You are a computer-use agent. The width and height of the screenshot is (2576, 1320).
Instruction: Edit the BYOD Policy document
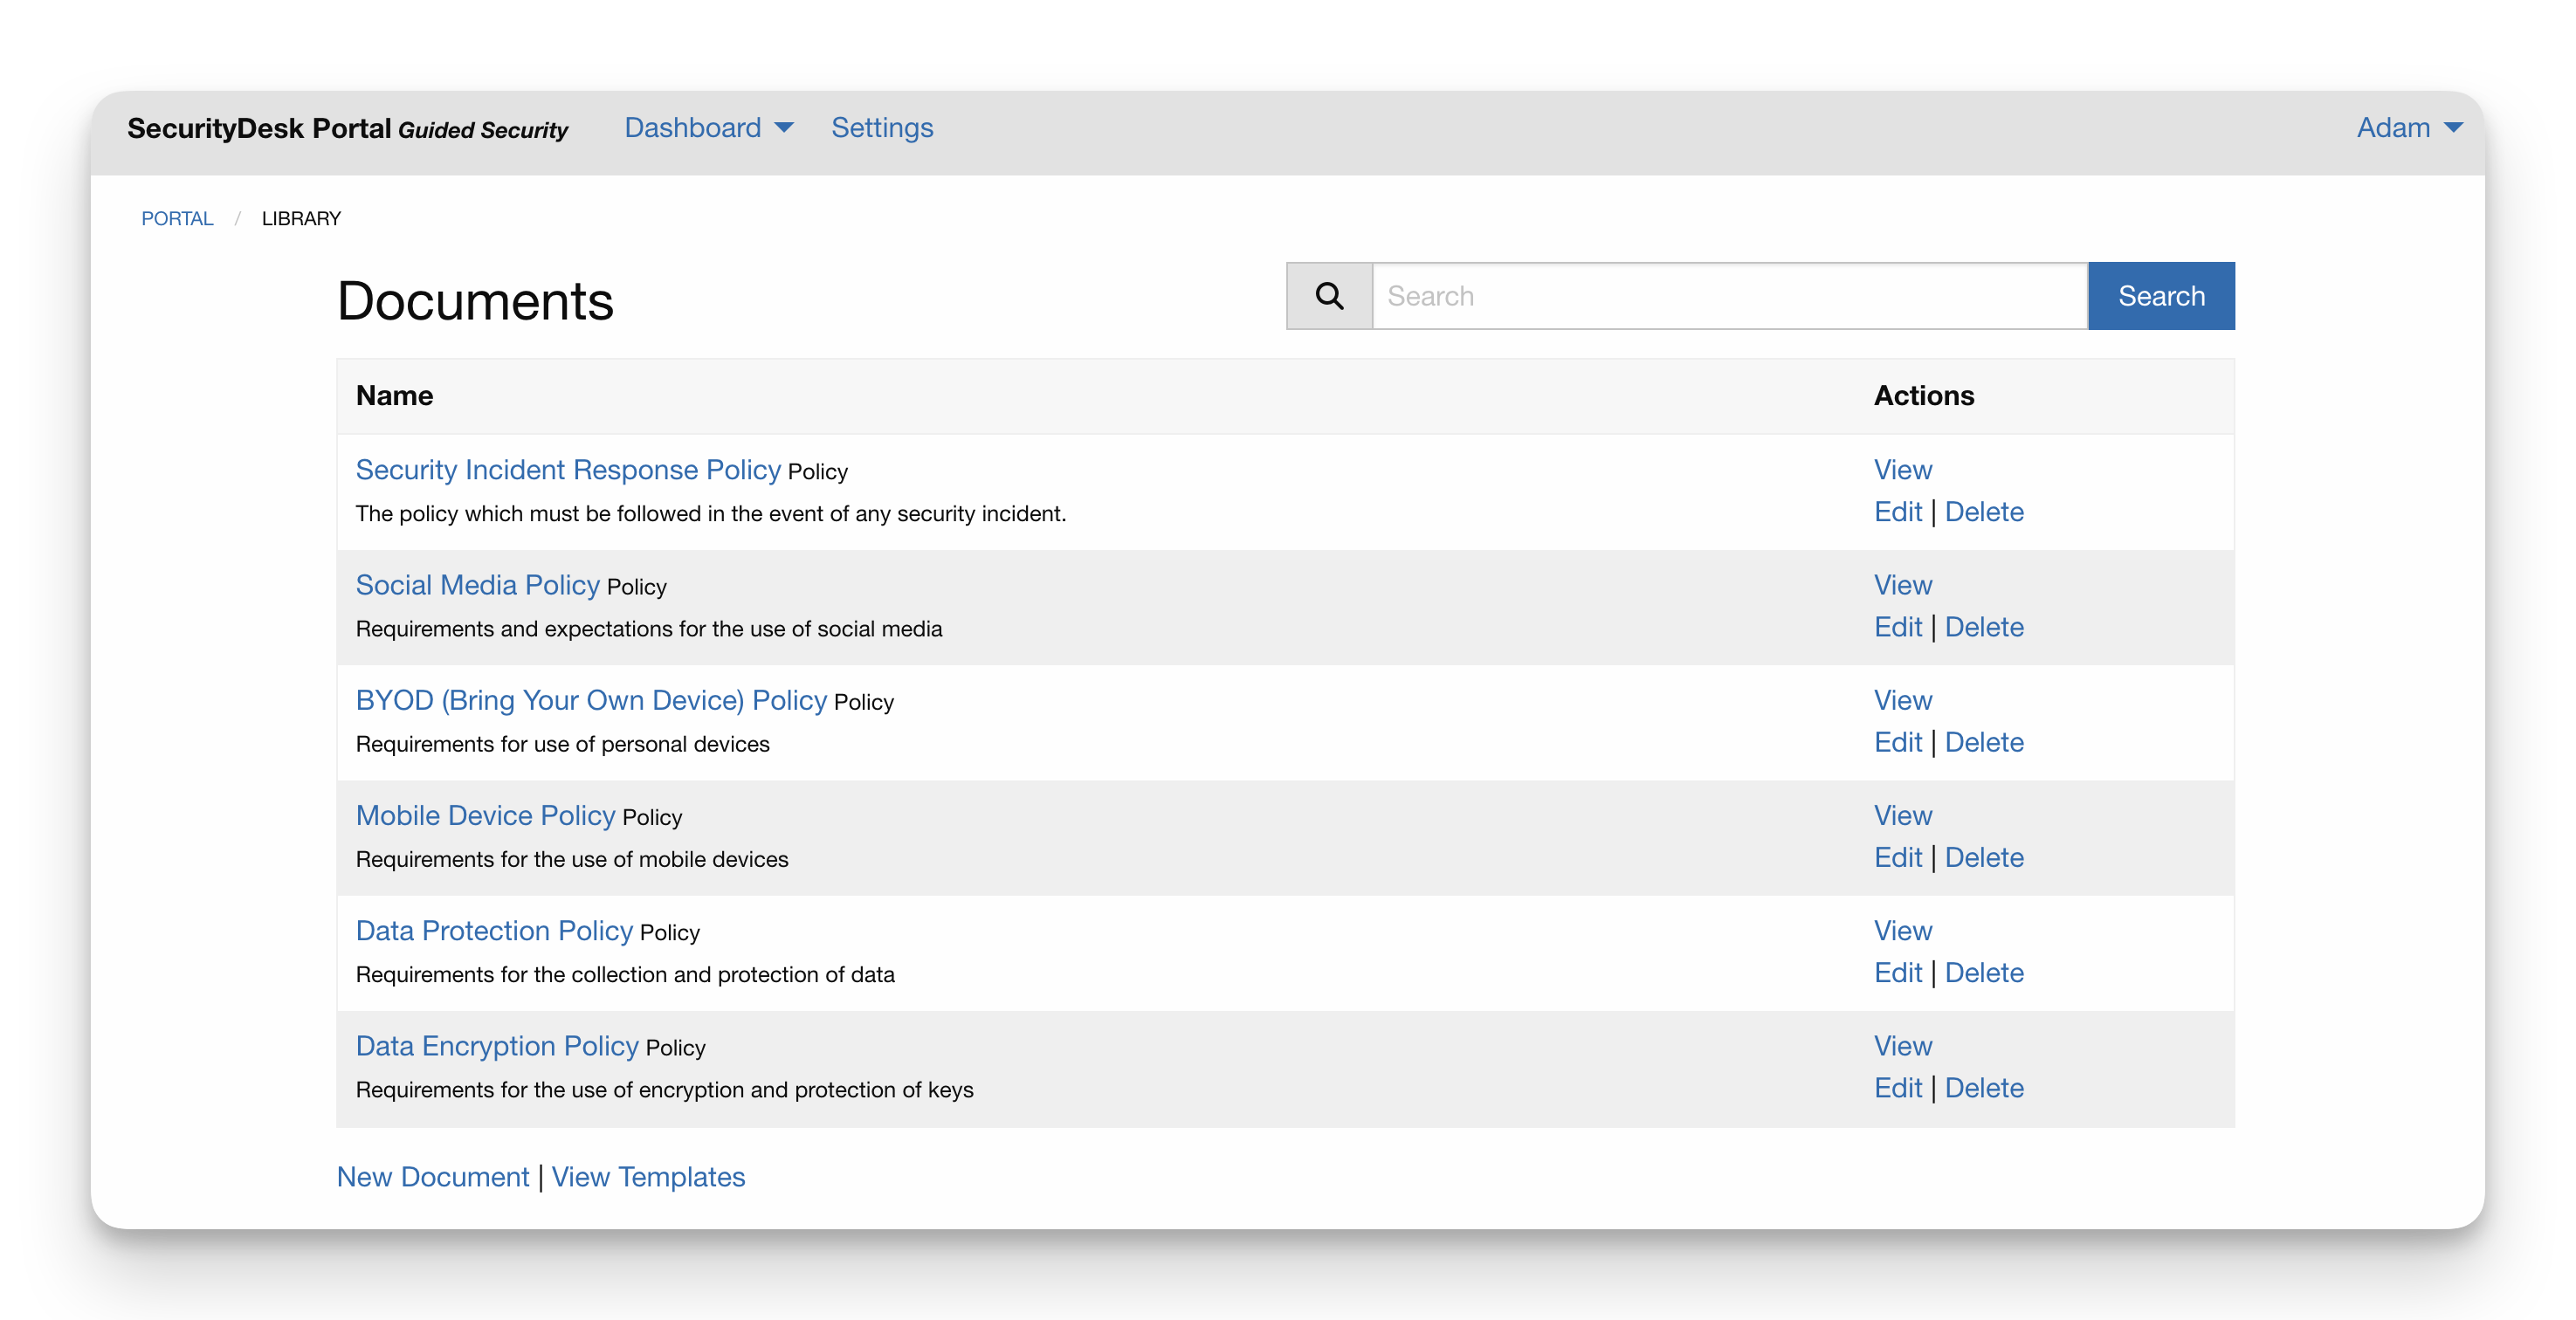pos(1897,742)
